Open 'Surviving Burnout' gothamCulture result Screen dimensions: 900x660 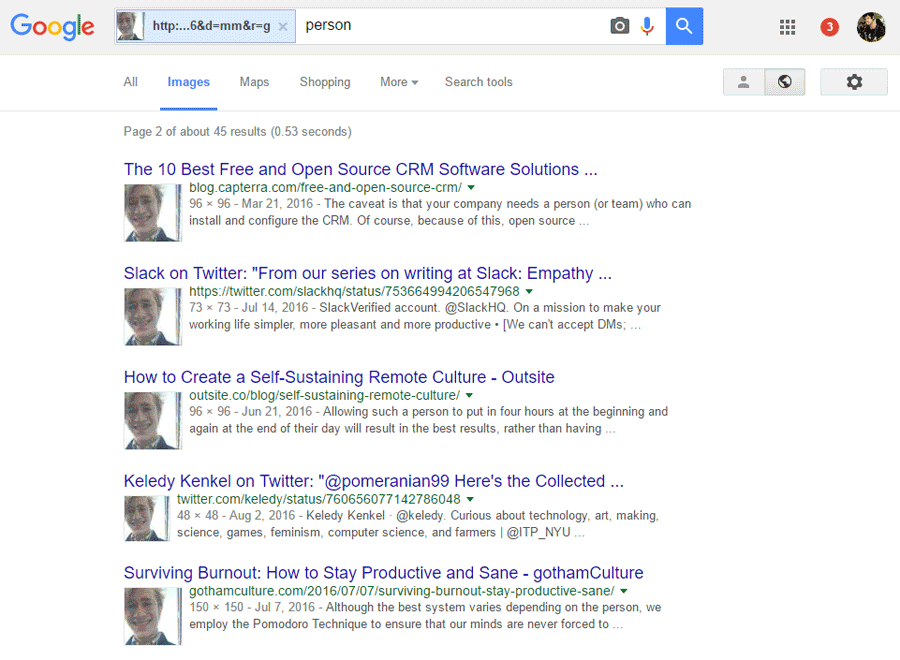[383, 573]
